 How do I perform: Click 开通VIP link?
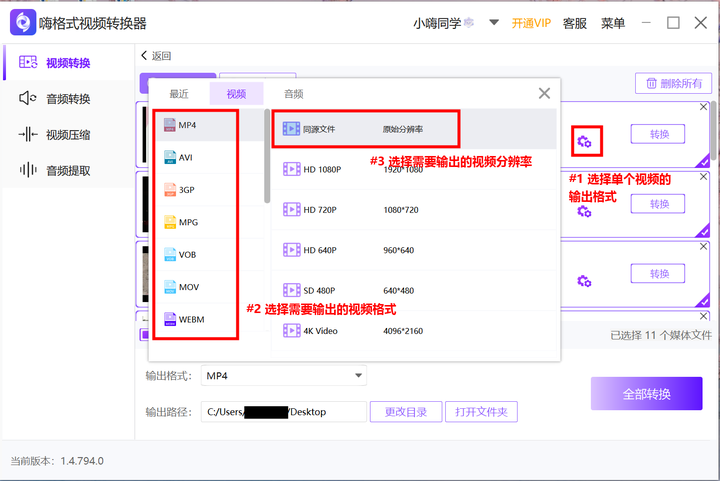click(x=531, y=23)
